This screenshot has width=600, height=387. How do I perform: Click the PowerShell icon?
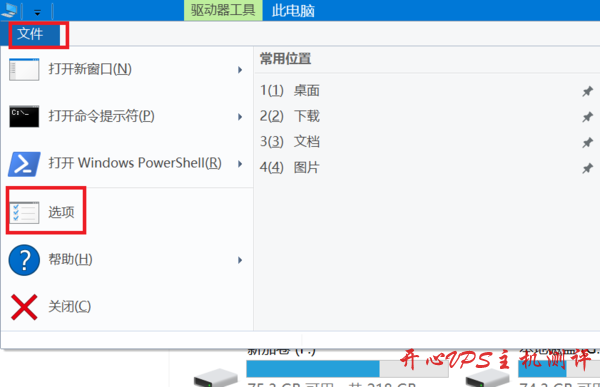click(24, 164)
